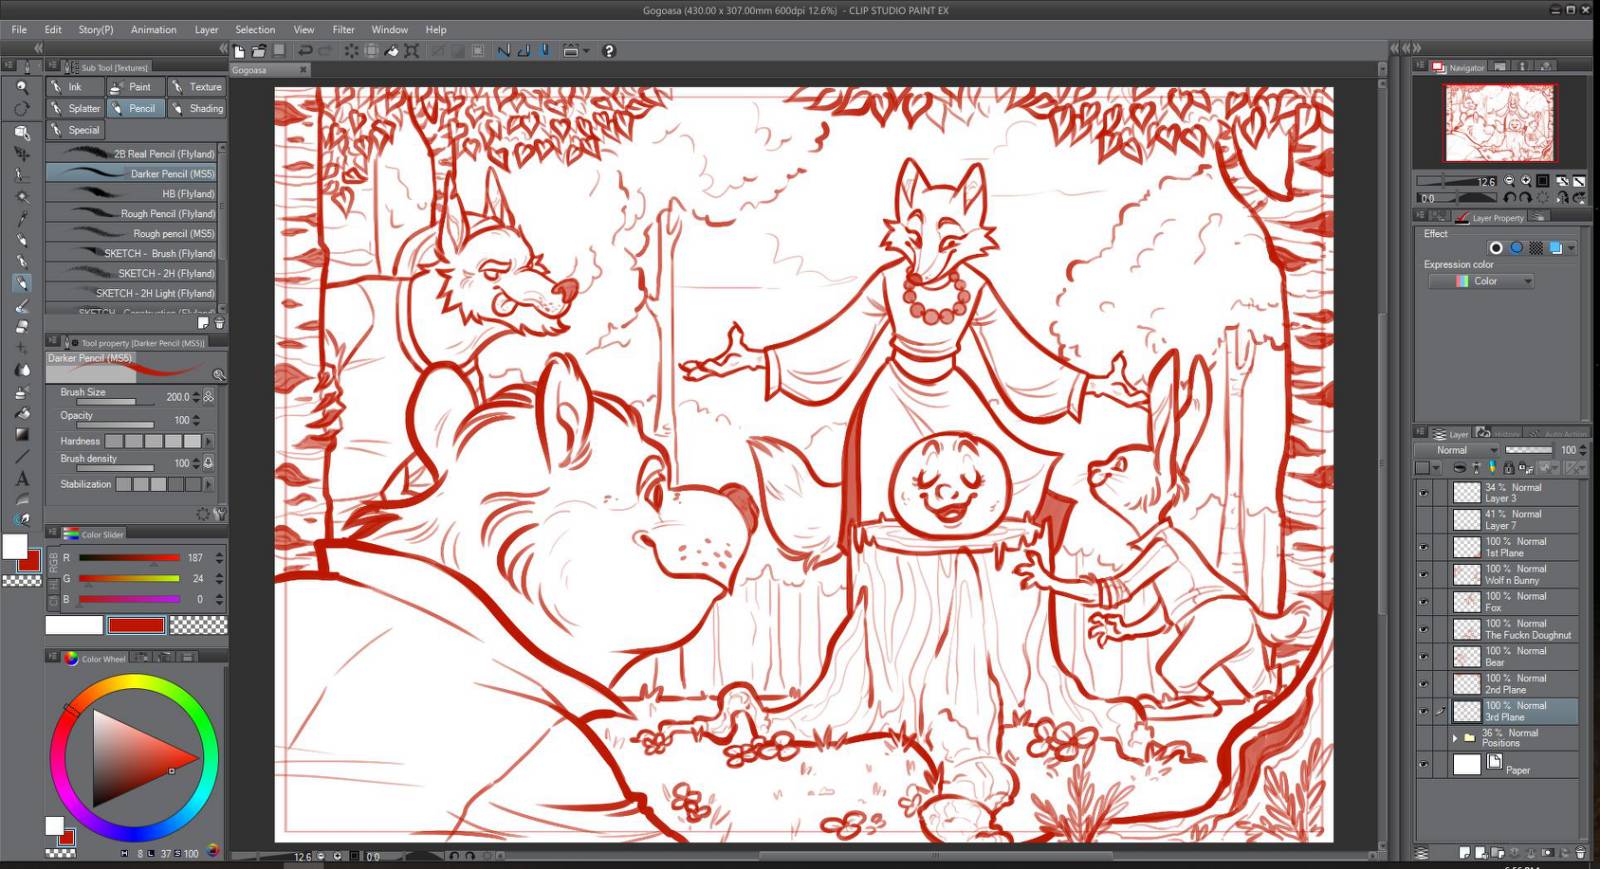The image size is (1600, 869).
Task: Undo the last action
Action: point(306,51)
